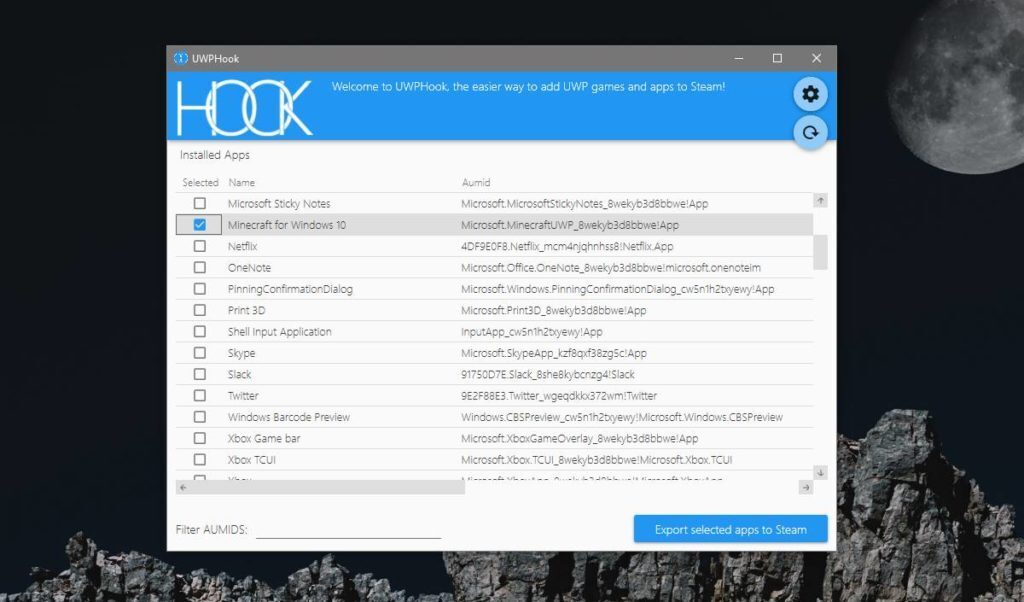Check Xbox Game bar
Screen dimensions: 1024x602
tap(199, 438)
